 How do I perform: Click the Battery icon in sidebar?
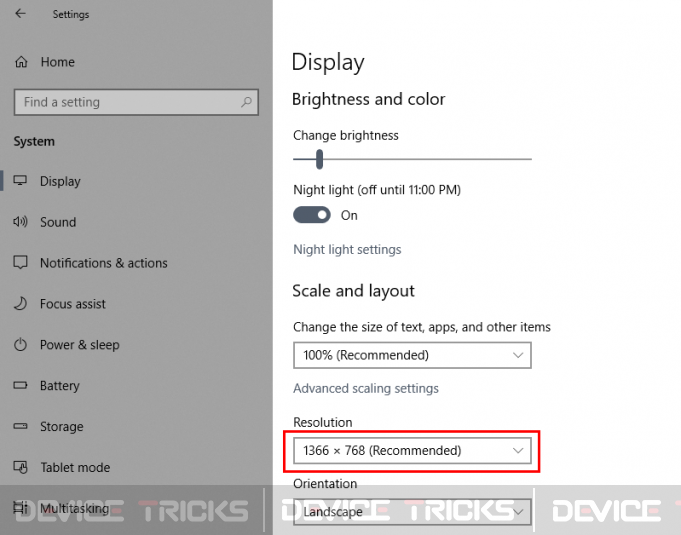(x=20, y=385)
